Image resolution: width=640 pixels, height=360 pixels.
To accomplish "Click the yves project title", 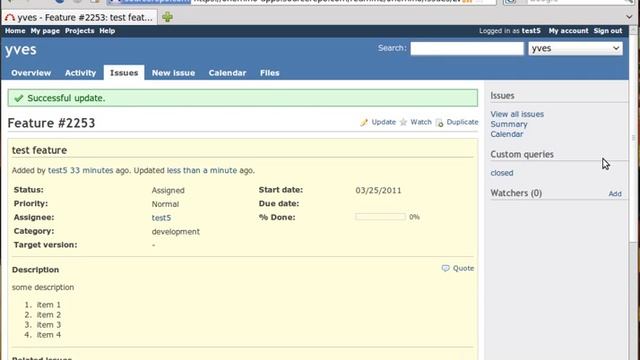I will tap(21, 50).
